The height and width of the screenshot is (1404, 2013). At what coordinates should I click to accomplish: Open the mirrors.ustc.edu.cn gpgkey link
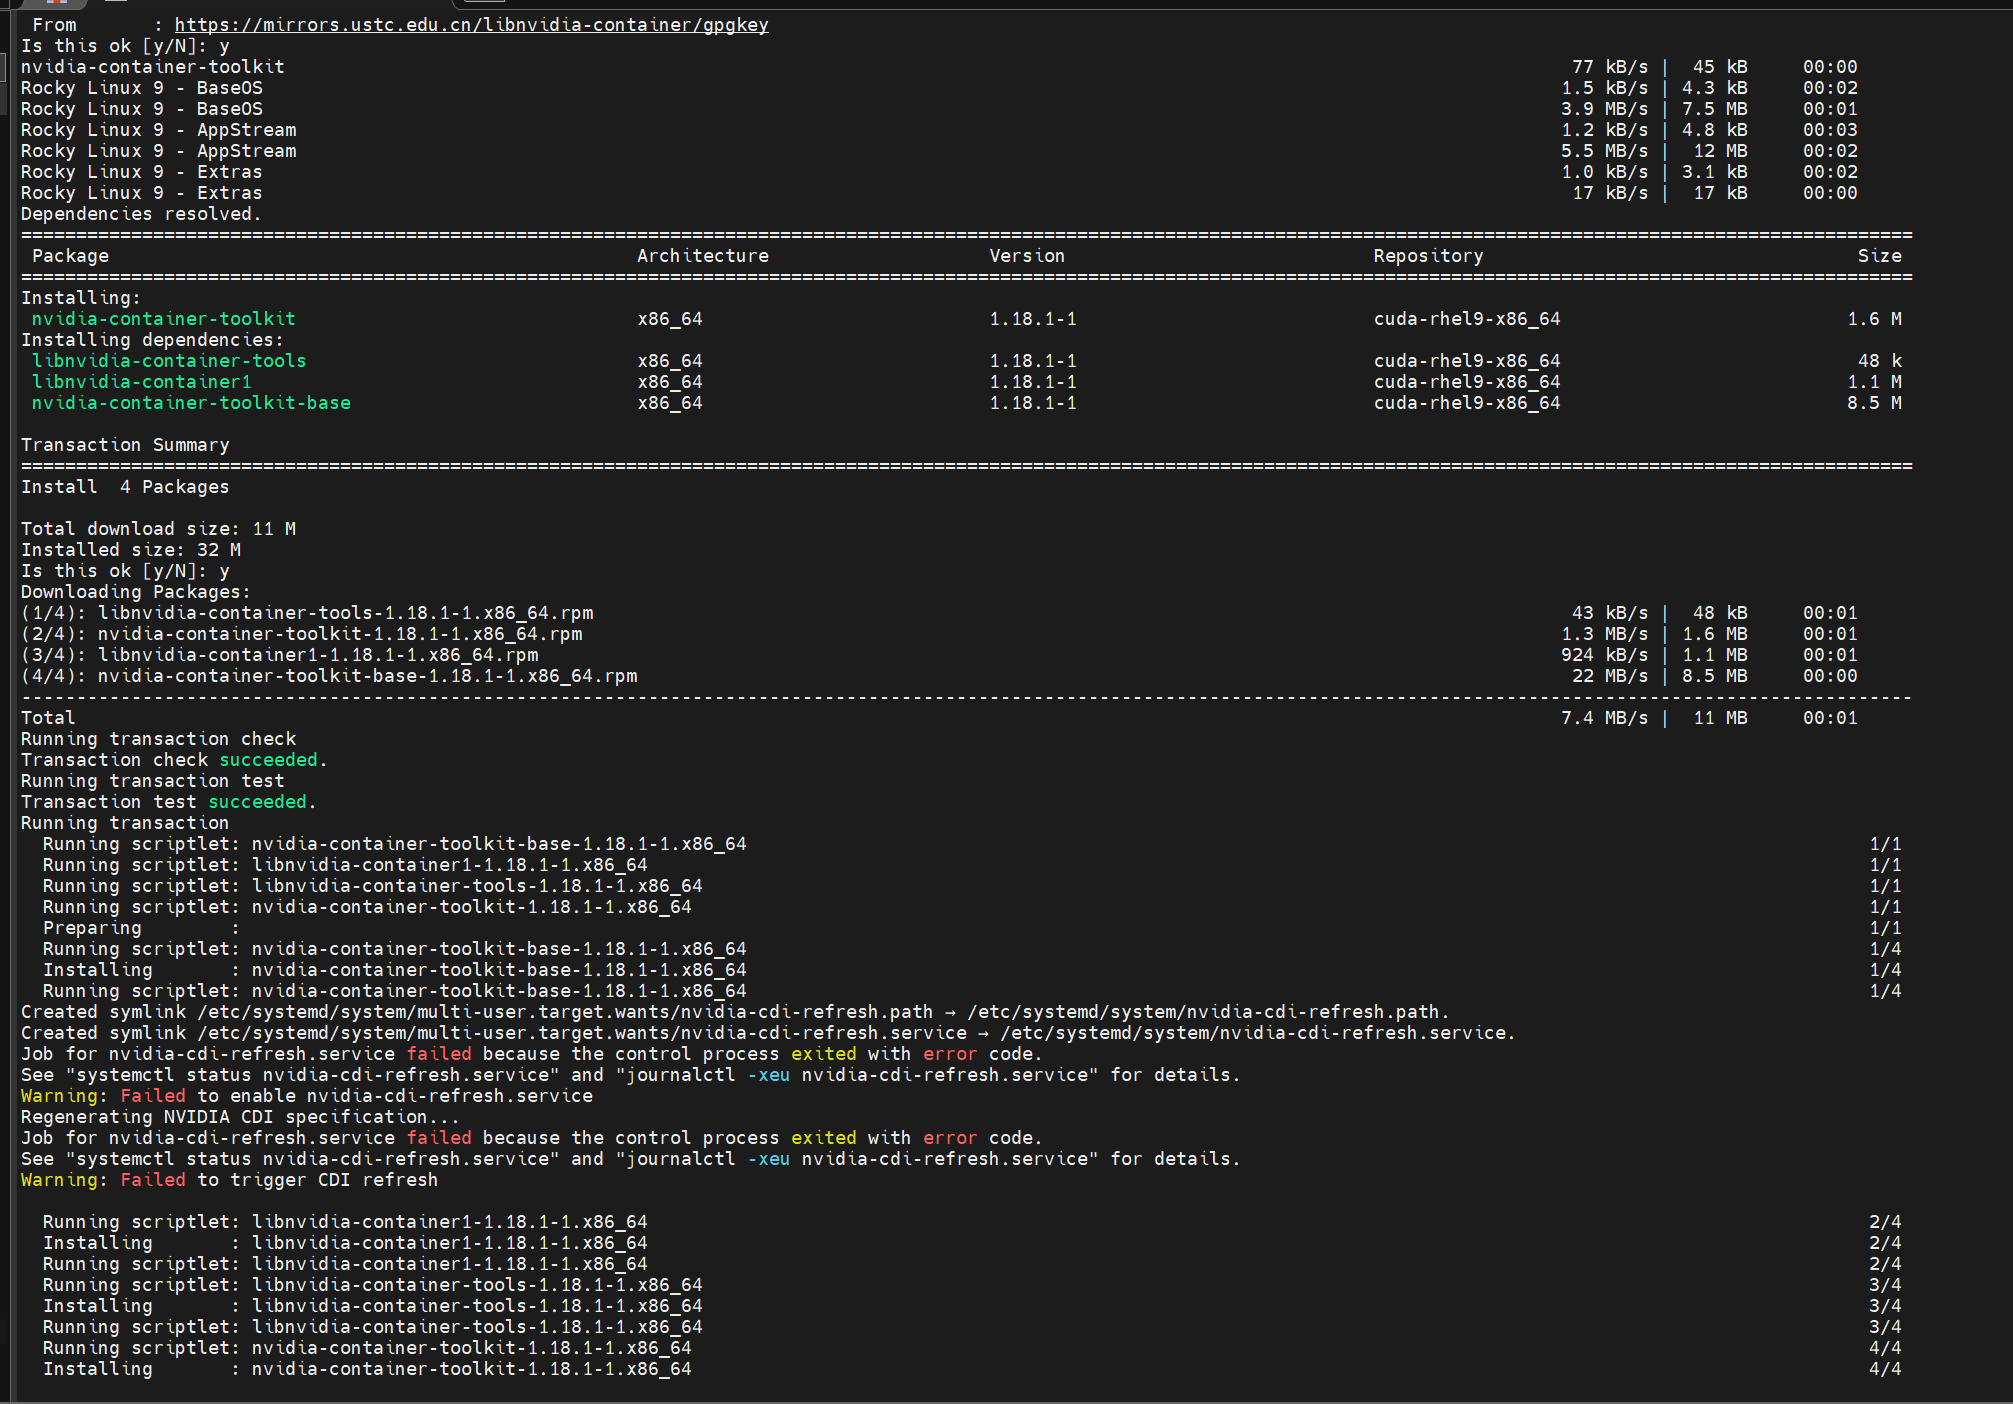[x=471, y=25]
